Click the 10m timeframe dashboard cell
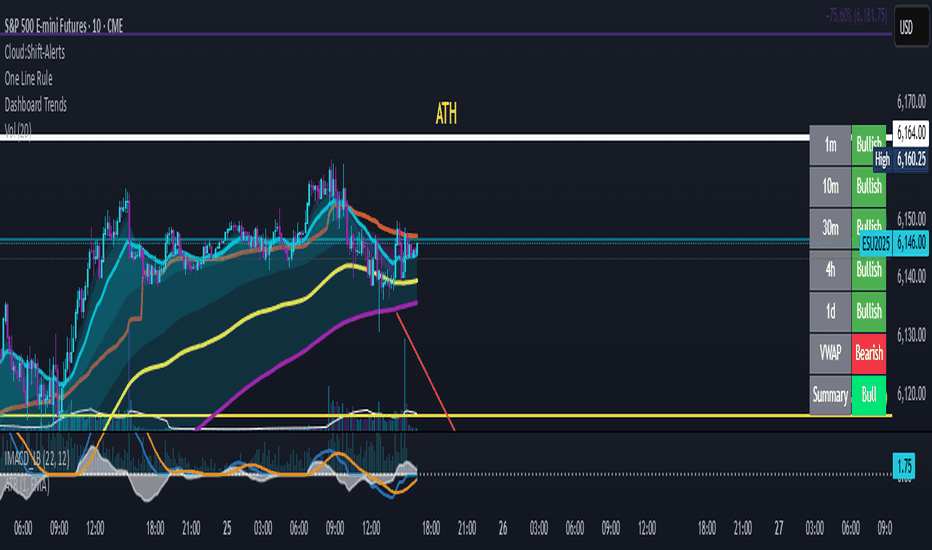Image resolution: width=932 pixels, height=550 pixels. [830, 186]
